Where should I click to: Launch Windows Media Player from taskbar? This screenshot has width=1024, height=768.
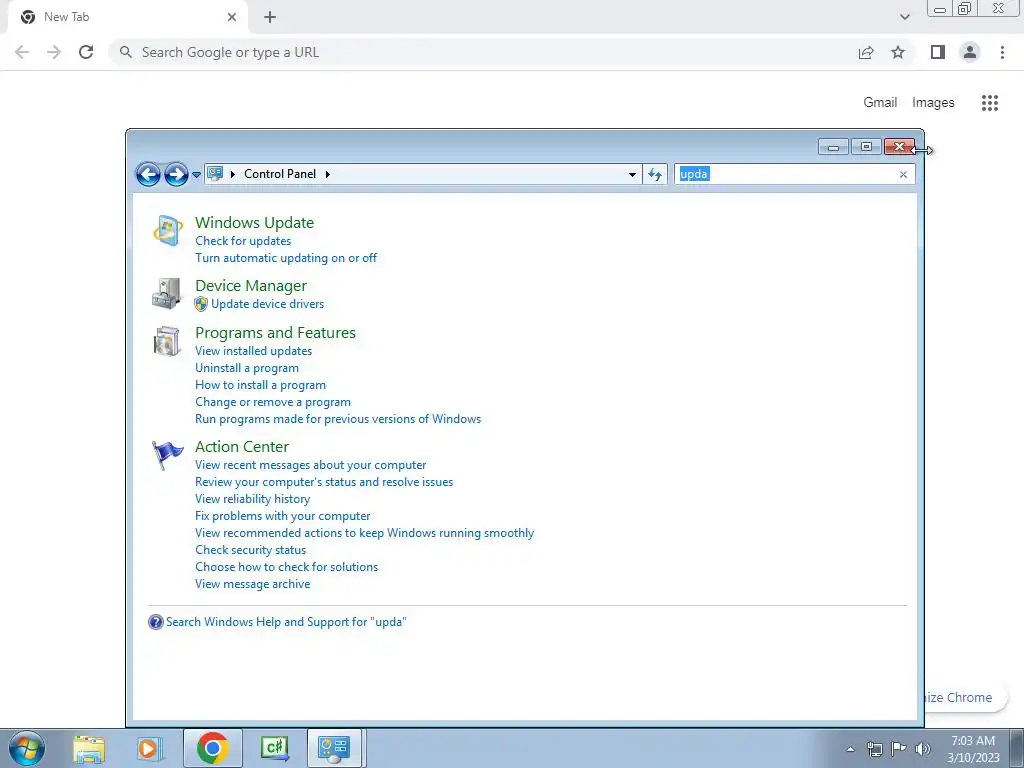click(150, 748)
